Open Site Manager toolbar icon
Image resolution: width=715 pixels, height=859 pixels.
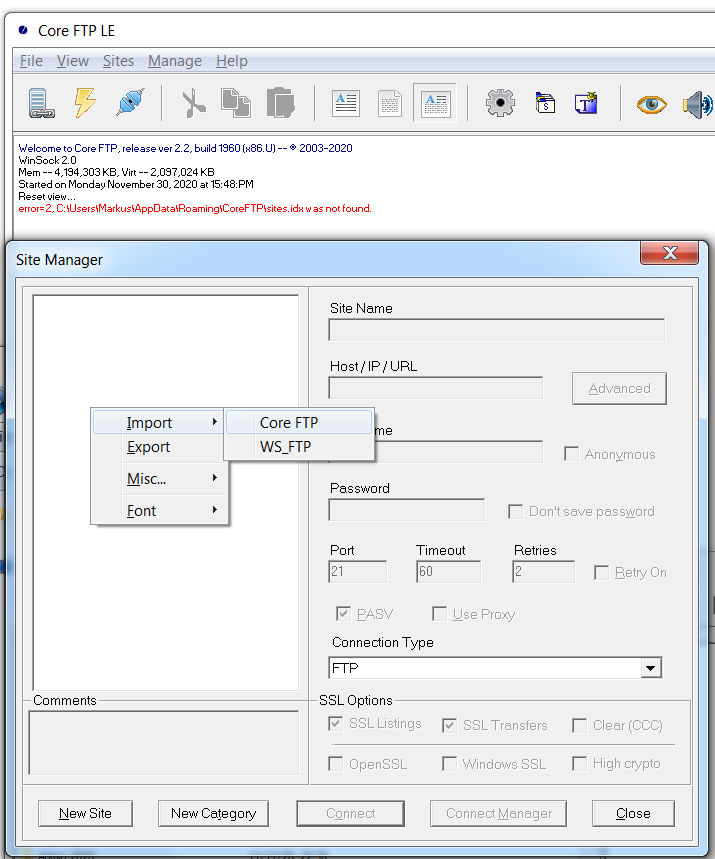[41, 103]
